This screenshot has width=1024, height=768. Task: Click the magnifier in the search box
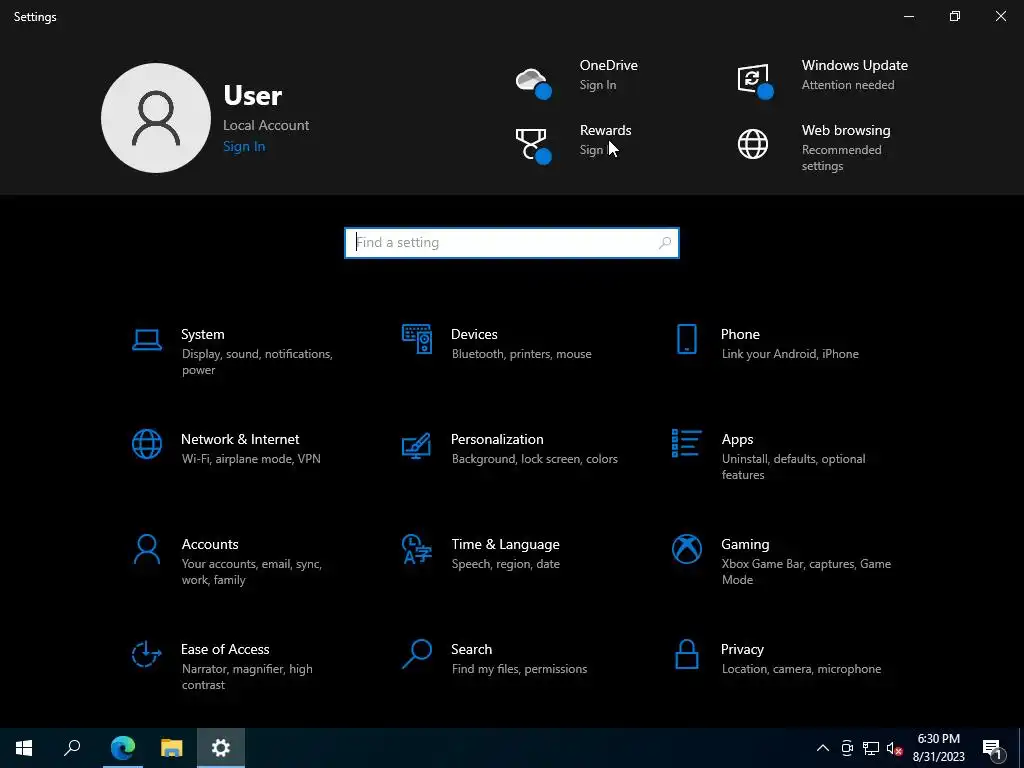pos(665,243)
